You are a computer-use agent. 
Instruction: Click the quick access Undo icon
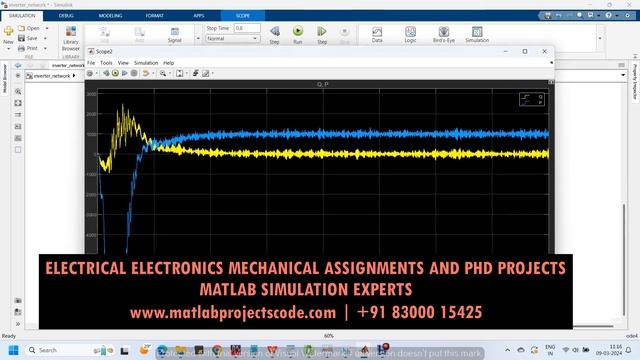(558, 16)
